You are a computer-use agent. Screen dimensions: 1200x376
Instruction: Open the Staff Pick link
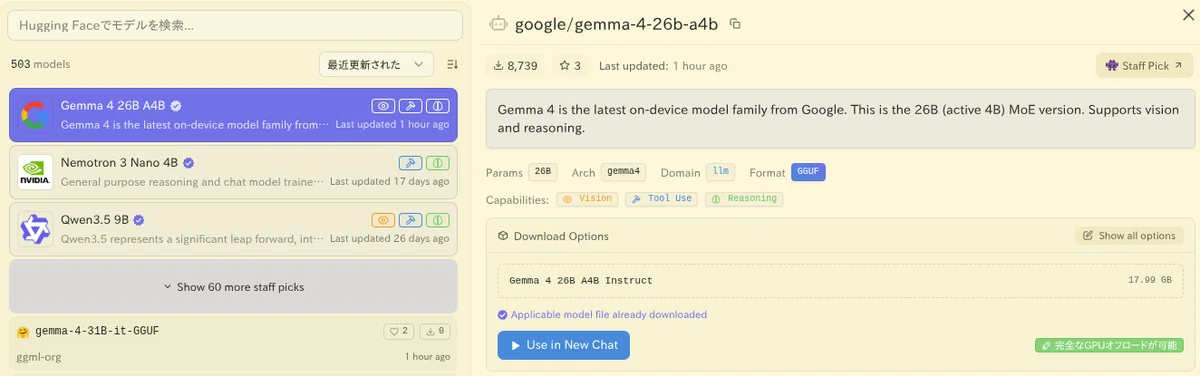(x=1144, y=66)
